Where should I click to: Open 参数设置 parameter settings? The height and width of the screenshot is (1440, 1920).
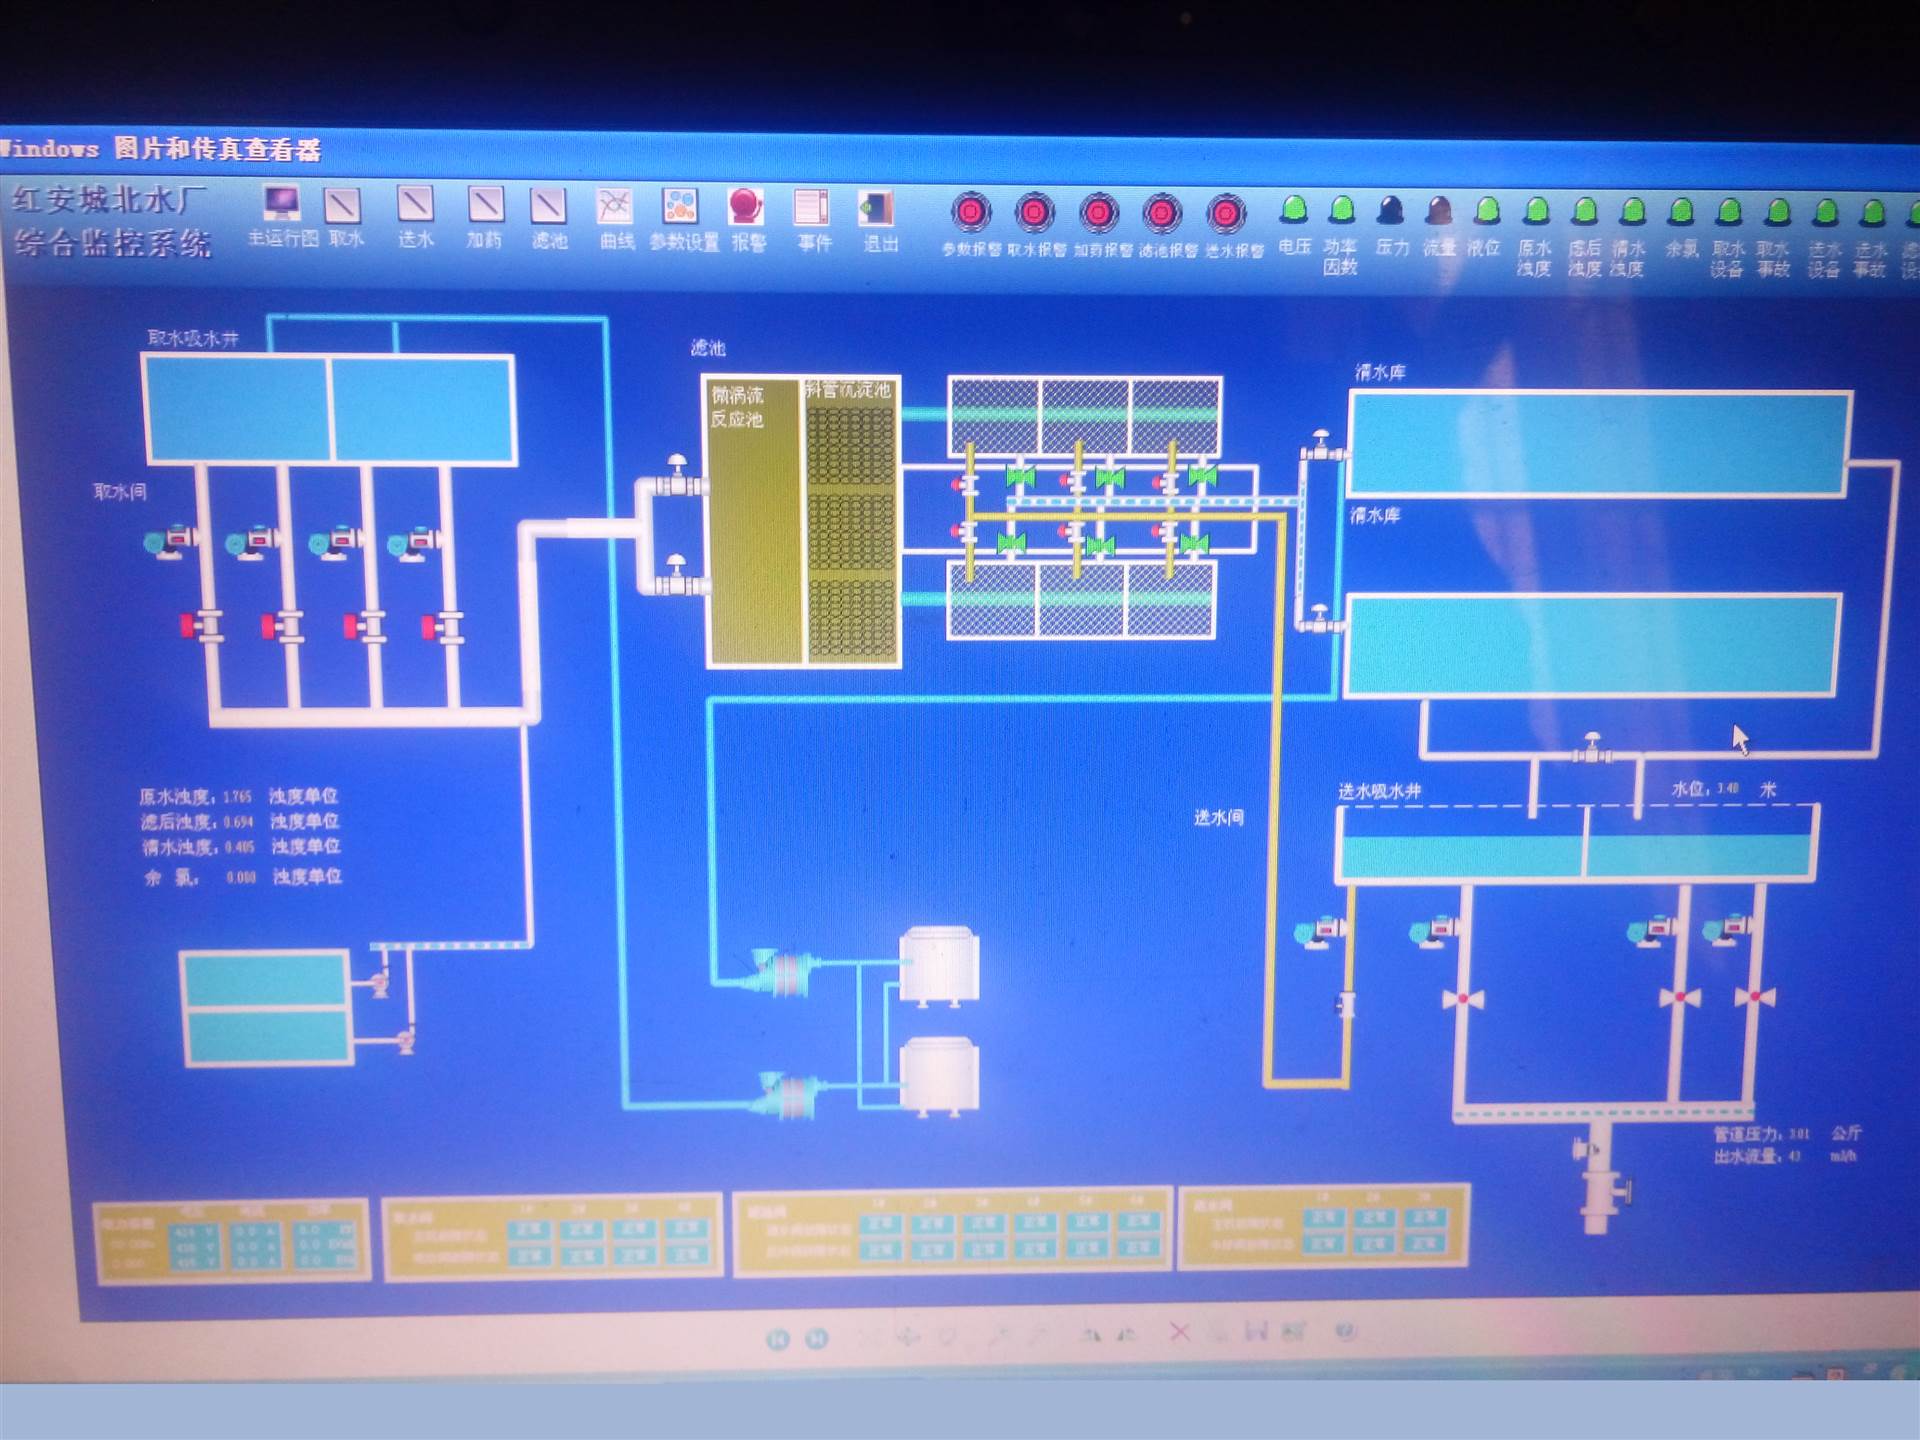pyautogui.click(x=681, y=207)
